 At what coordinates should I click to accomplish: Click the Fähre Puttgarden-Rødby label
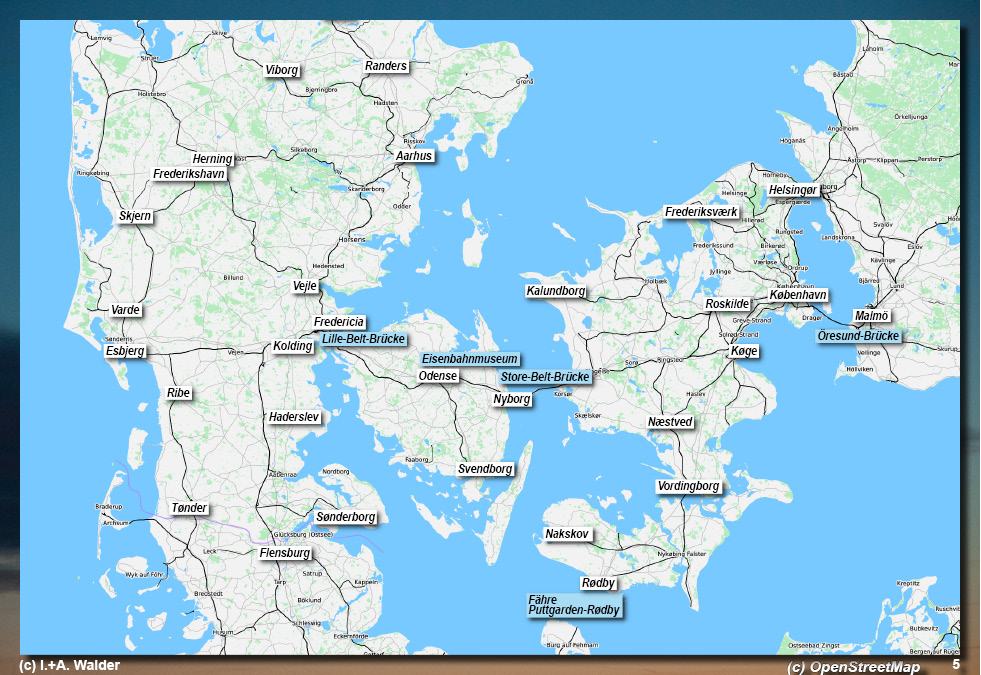[x=574, y=605]
